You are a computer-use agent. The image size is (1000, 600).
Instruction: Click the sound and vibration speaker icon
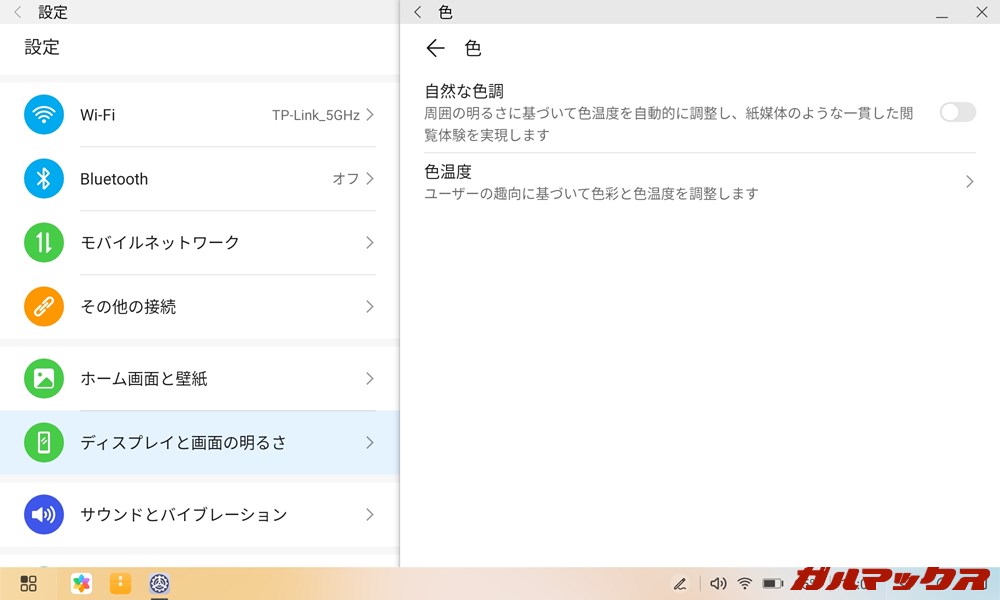pyautogui.click(x=43, y=515)
